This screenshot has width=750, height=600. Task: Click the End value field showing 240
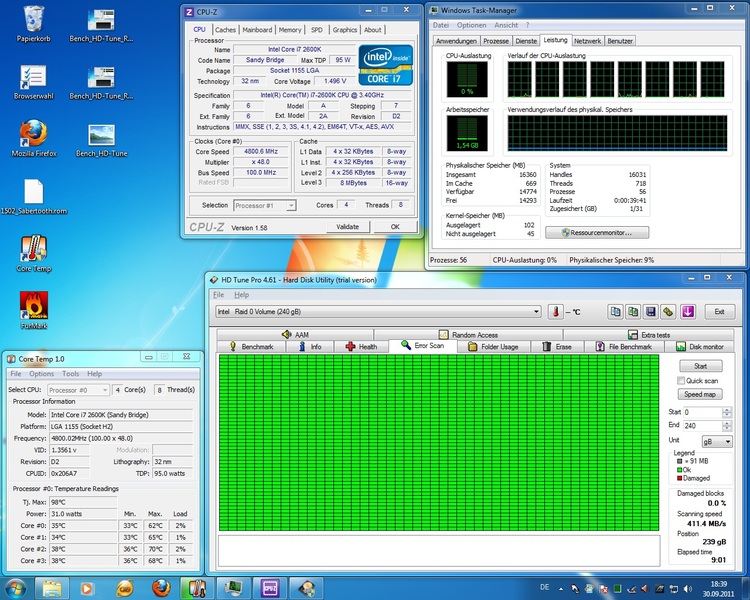tap(703, 426)
